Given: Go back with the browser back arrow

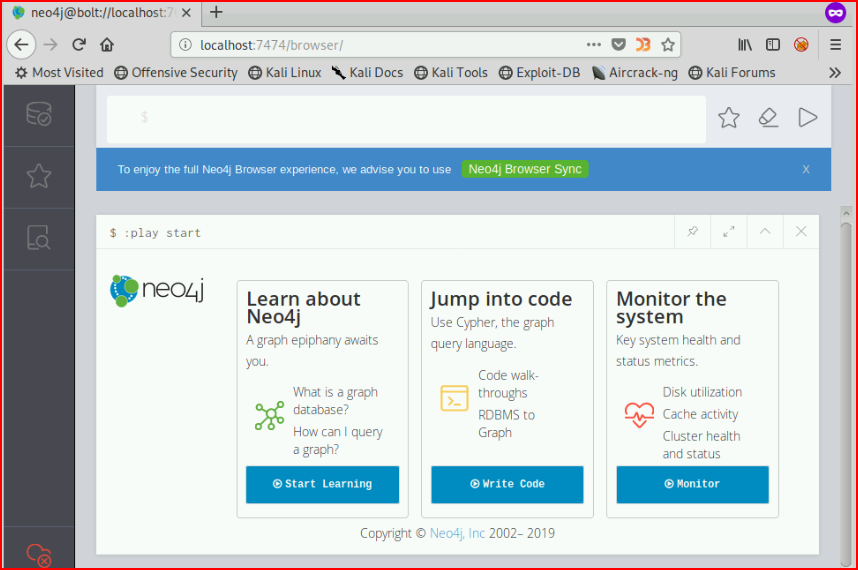Looking at the screenshot, I should click(21, 45).
